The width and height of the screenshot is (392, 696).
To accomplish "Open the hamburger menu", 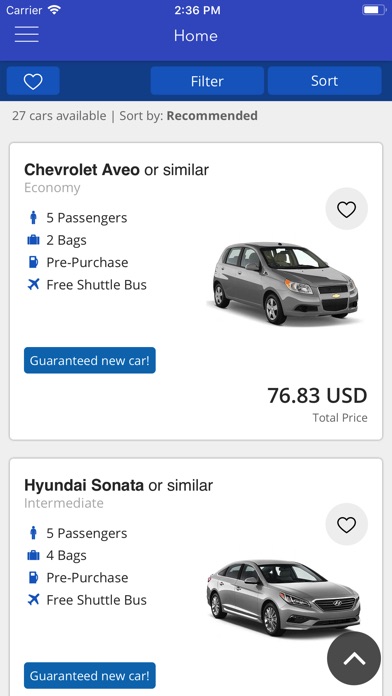I will click(27, 35).
